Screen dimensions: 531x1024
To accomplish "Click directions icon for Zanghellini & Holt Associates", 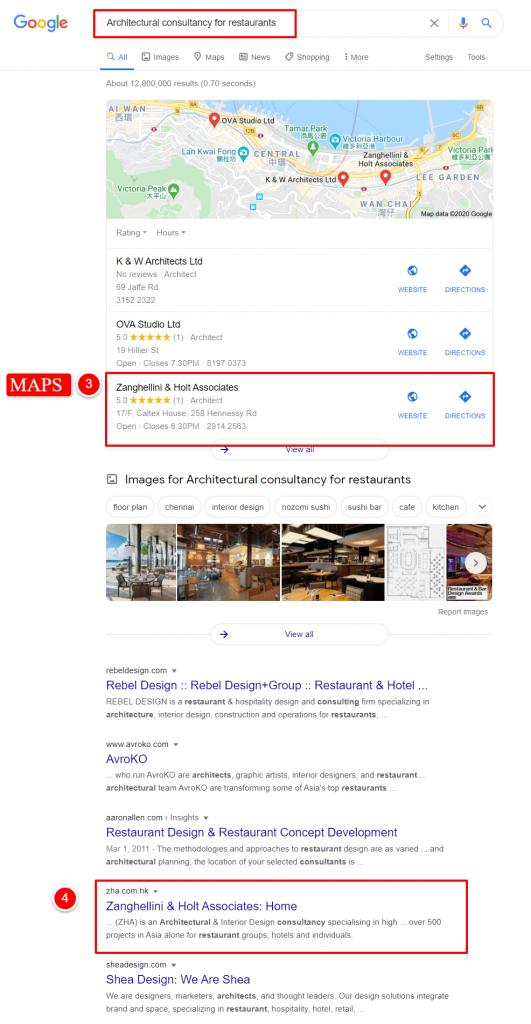I will 465,396.
